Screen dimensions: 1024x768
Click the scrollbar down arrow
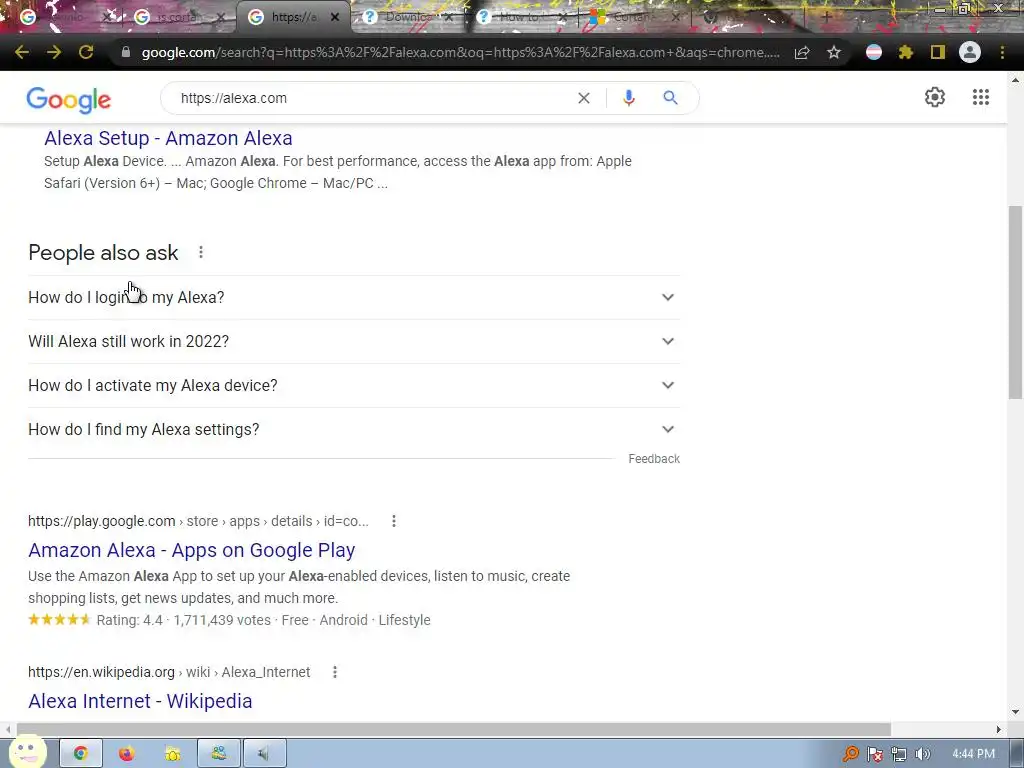coord(1015,712)
